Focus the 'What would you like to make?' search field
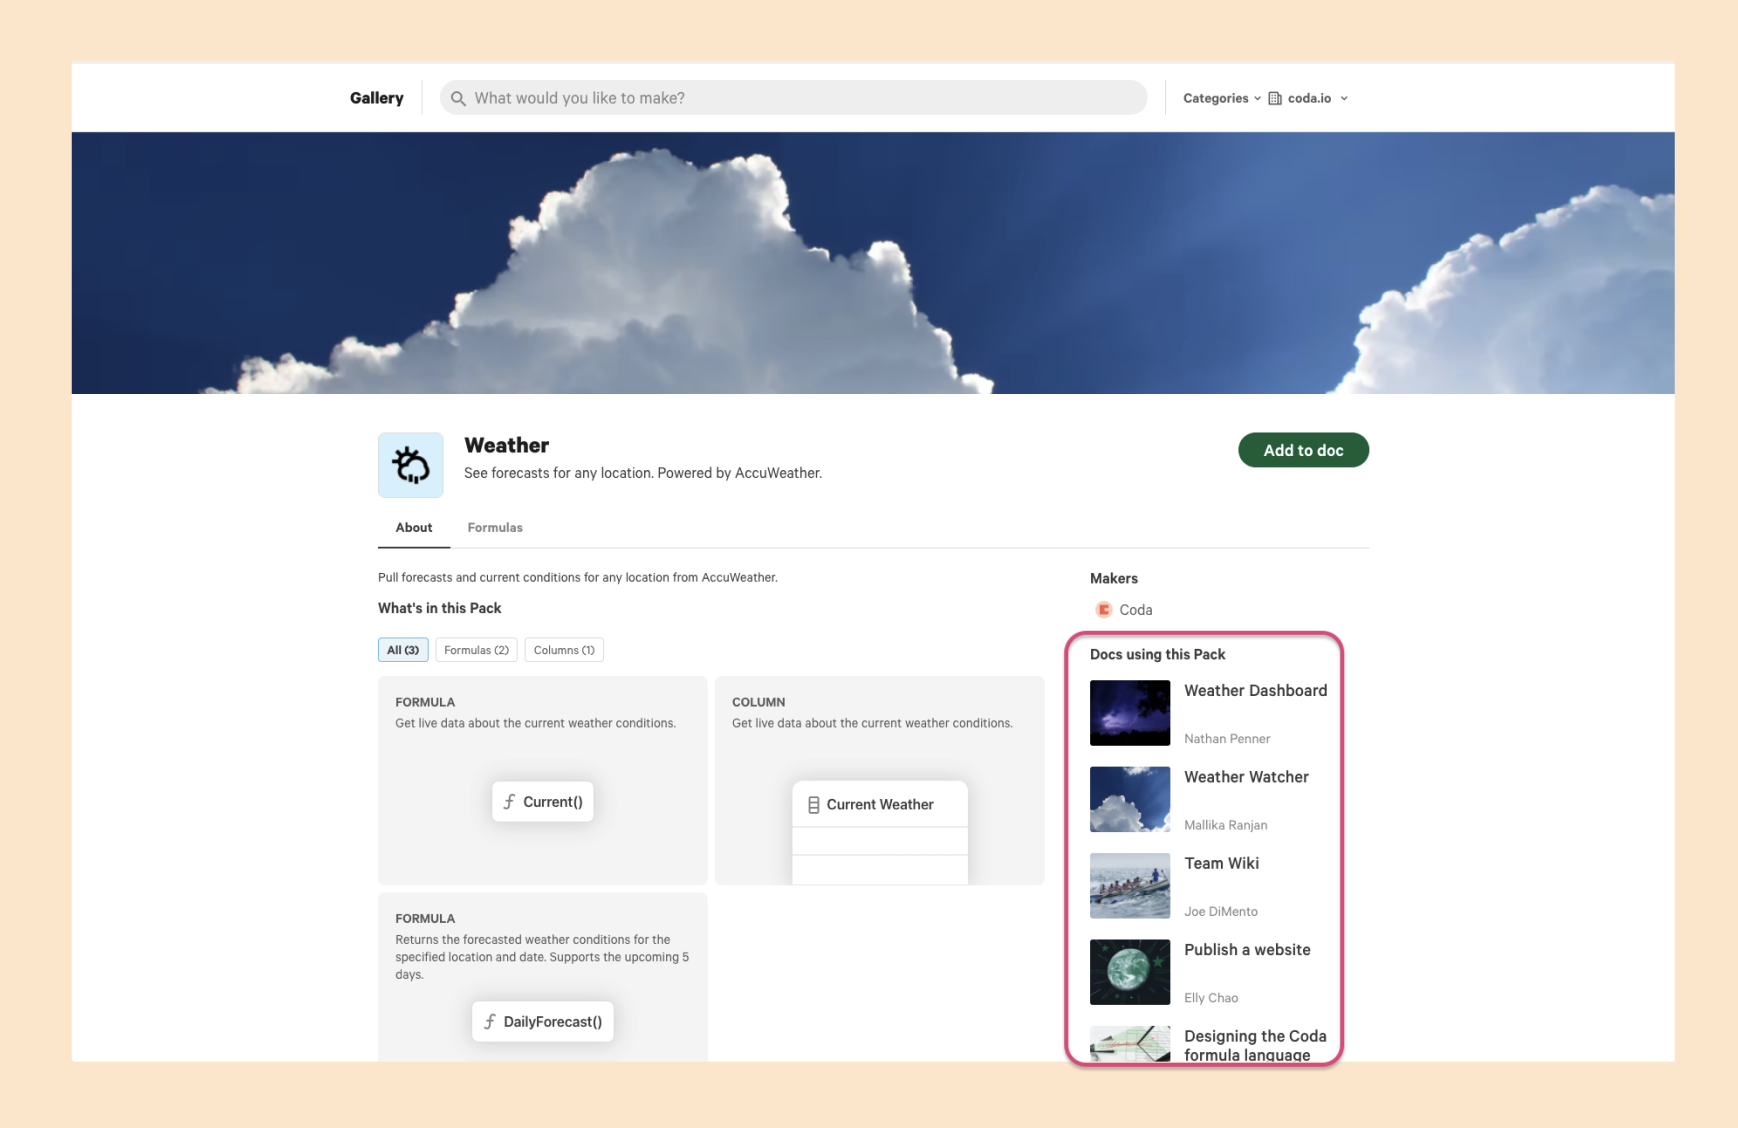 [793, 98]
